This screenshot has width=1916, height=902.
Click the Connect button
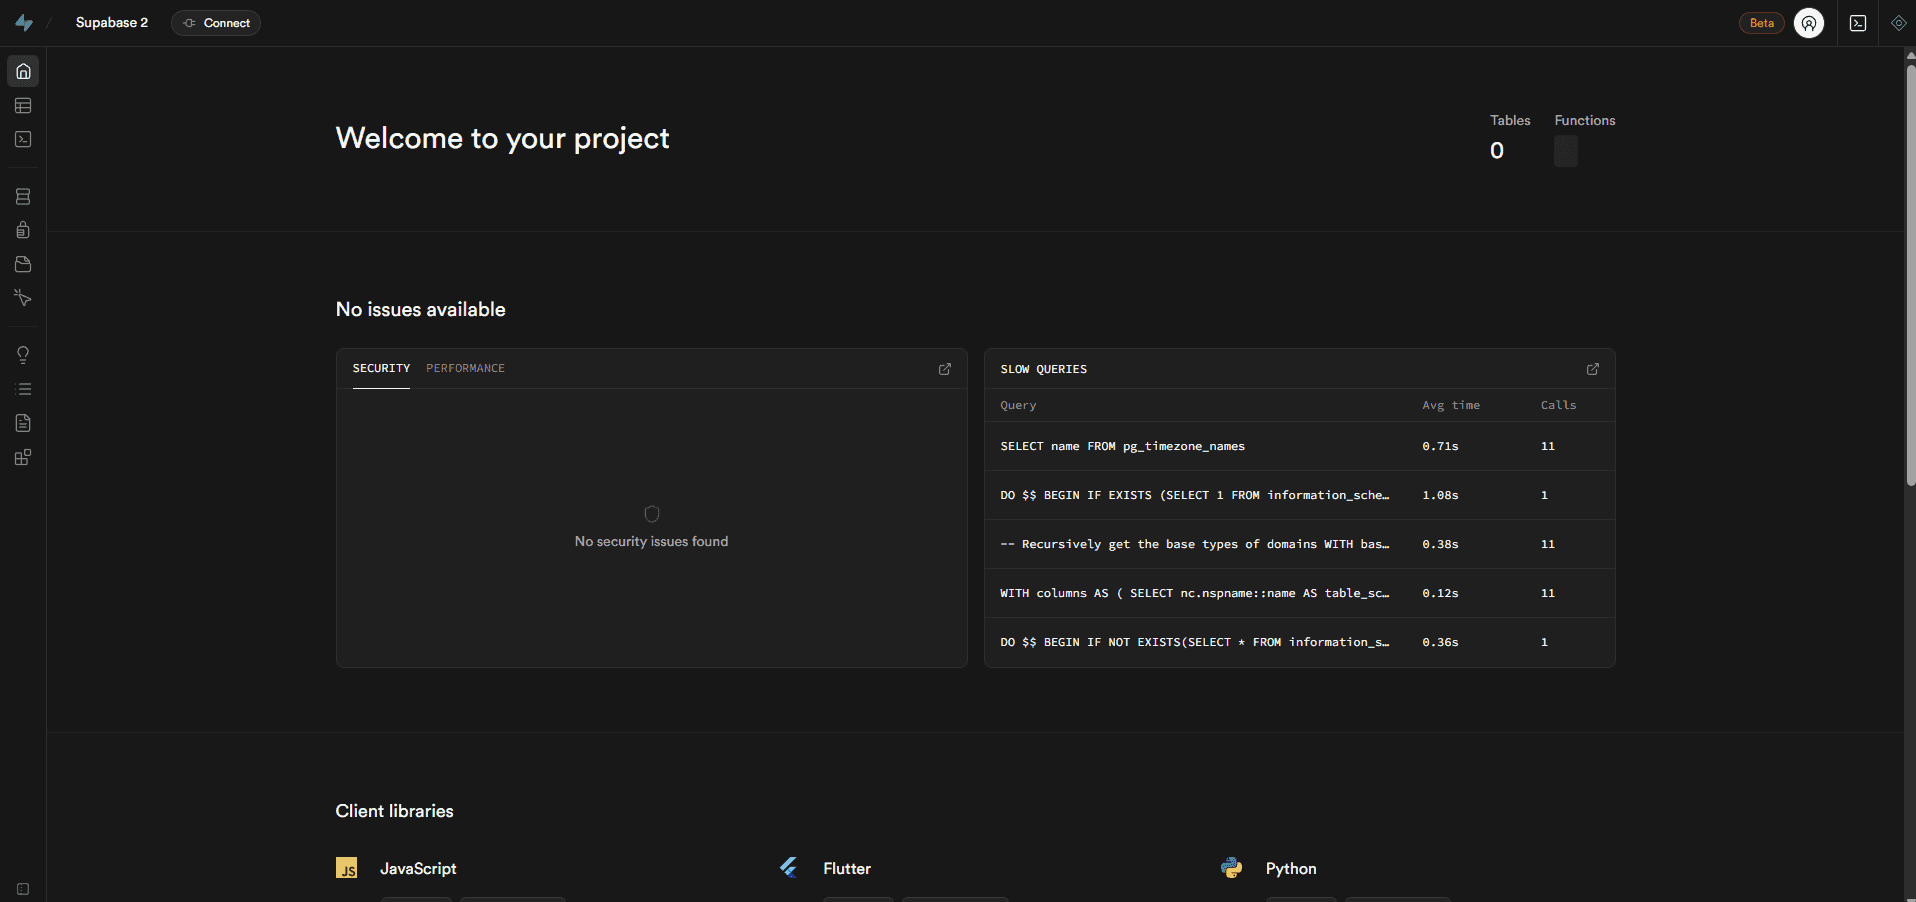click(216, 23)
